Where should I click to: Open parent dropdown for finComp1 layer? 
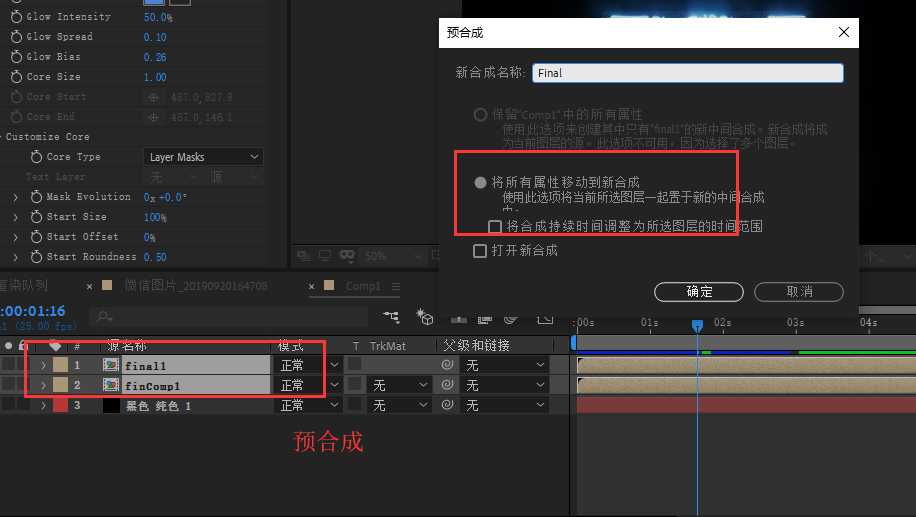click(x=505, y=385)
